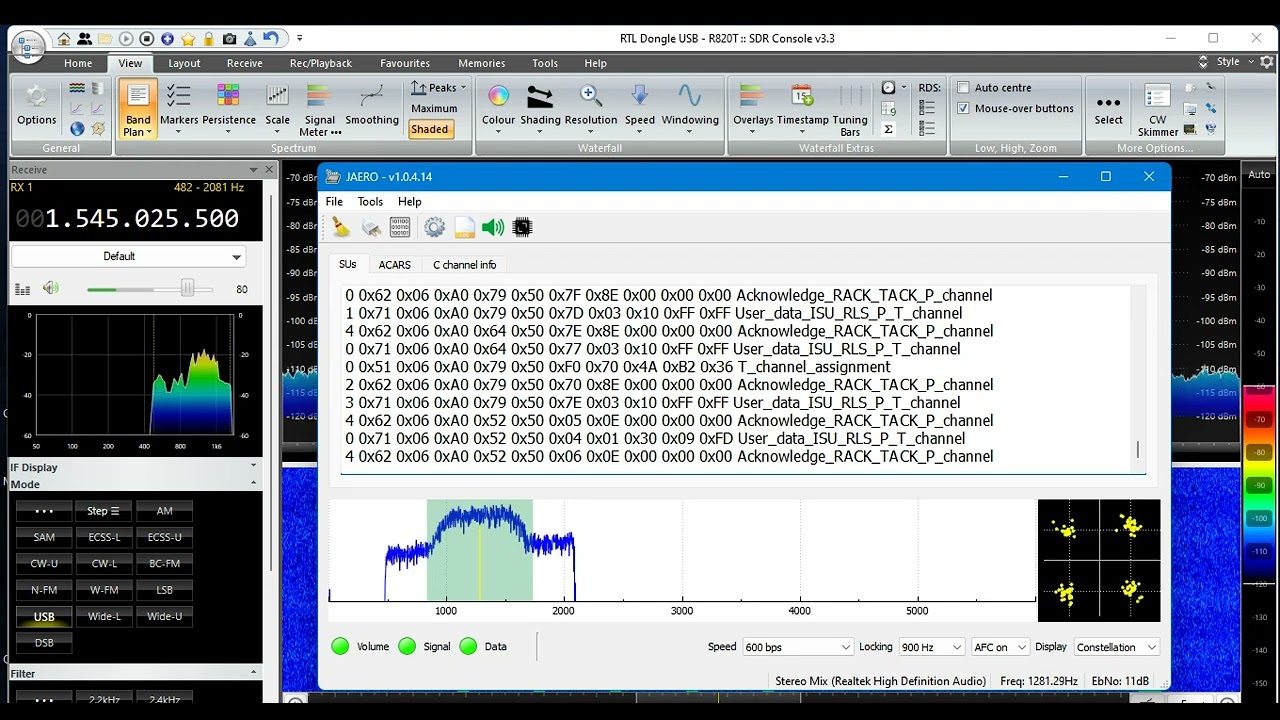Open the JAERO File menu
This screenshot has width=1280, height=720.
pyautogui.click(x=334, y=201)
